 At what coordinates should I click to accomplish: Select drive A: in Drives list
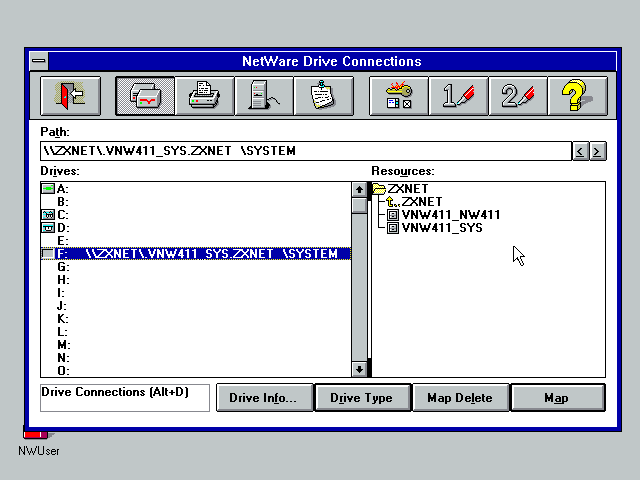[x=196, y=189]
